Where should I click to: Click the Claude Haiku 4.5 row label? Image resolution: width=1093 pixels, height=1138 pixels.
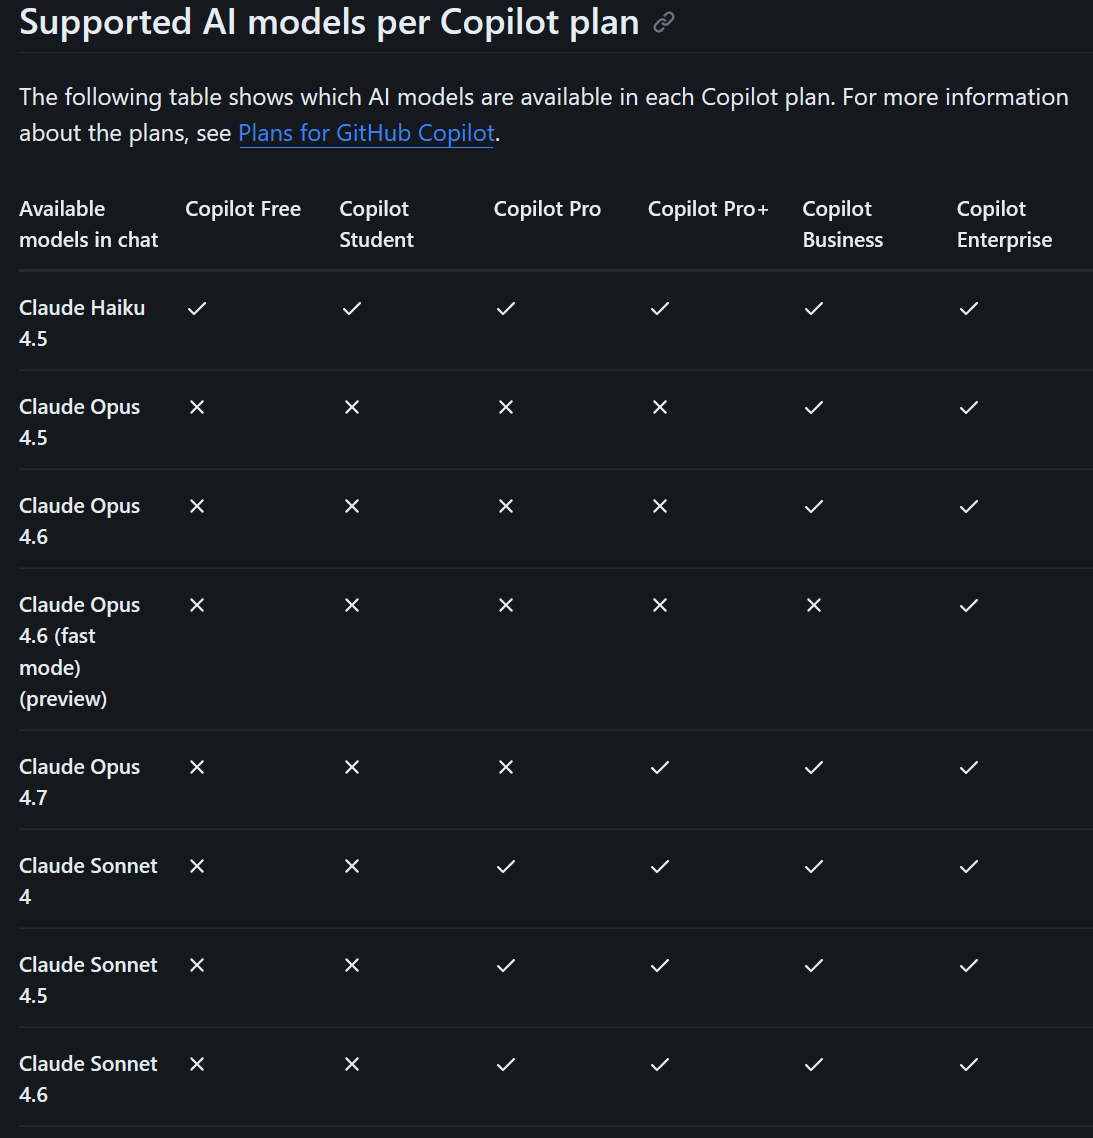pos(81,322)
